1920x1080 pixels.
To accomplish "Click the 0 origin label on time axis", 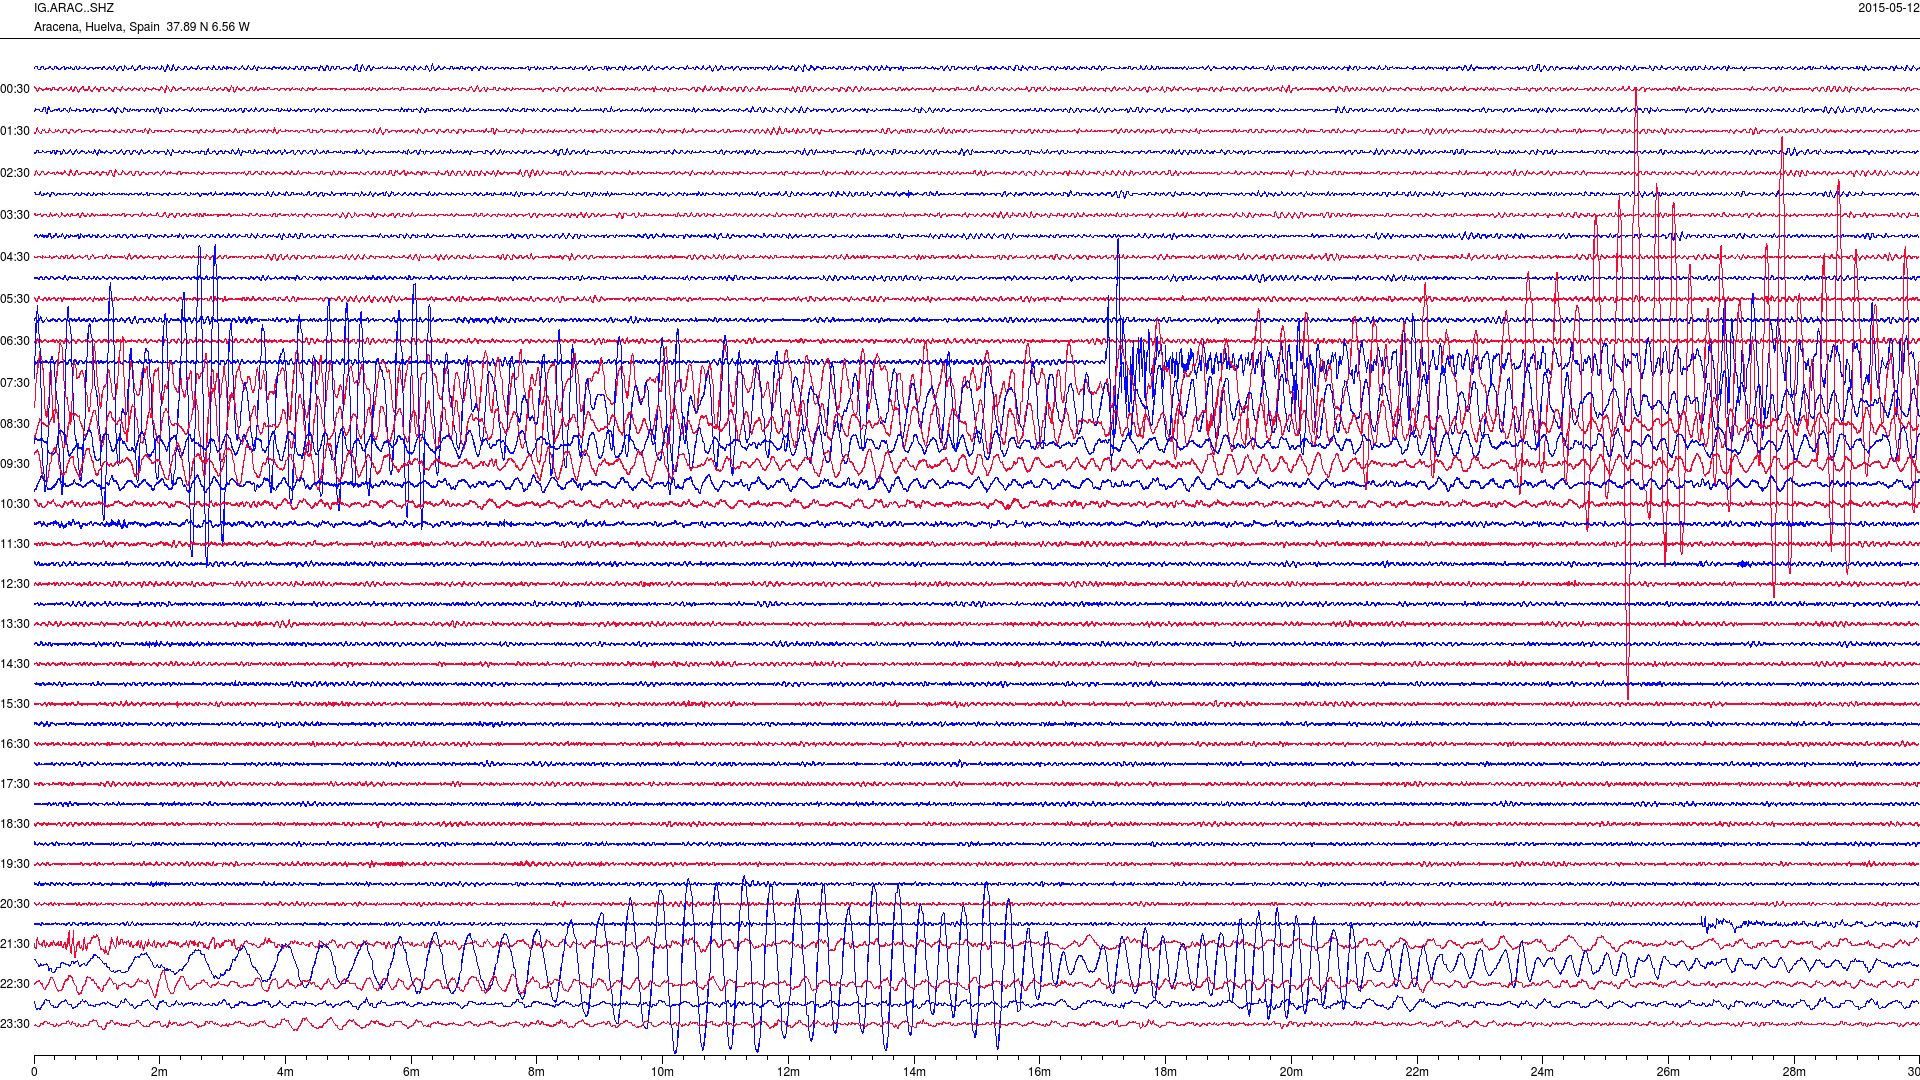I will pyautogui.click(x=34, y=1072).
